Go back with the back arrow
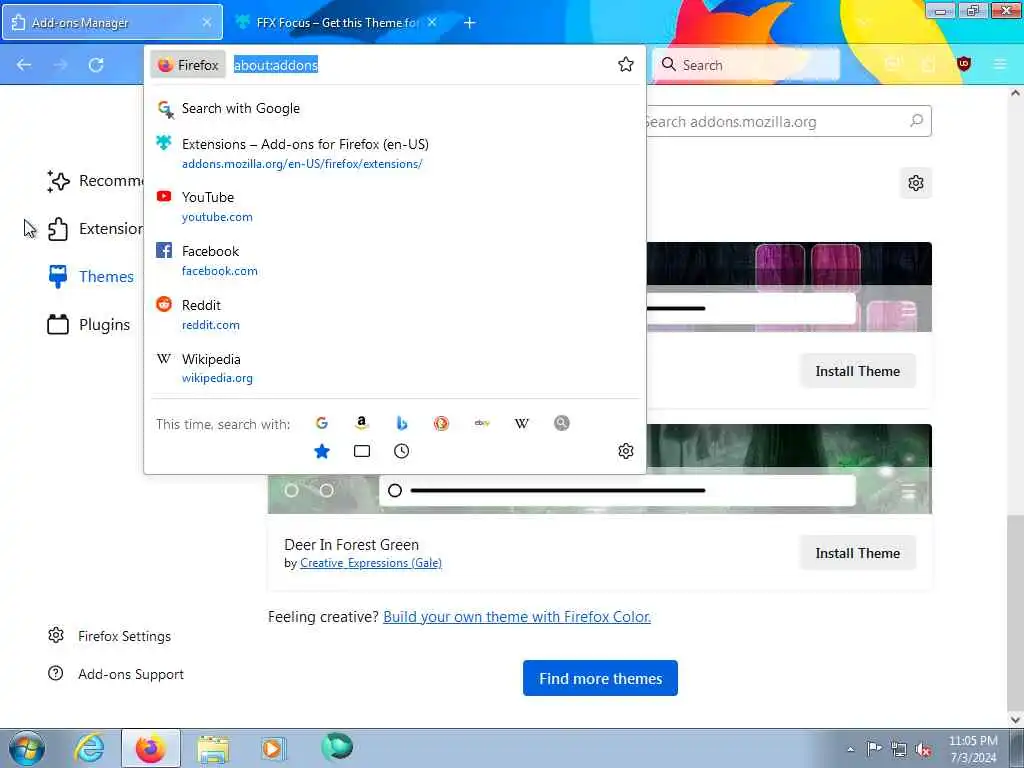 pyautogui.click(x=24, y=65)
